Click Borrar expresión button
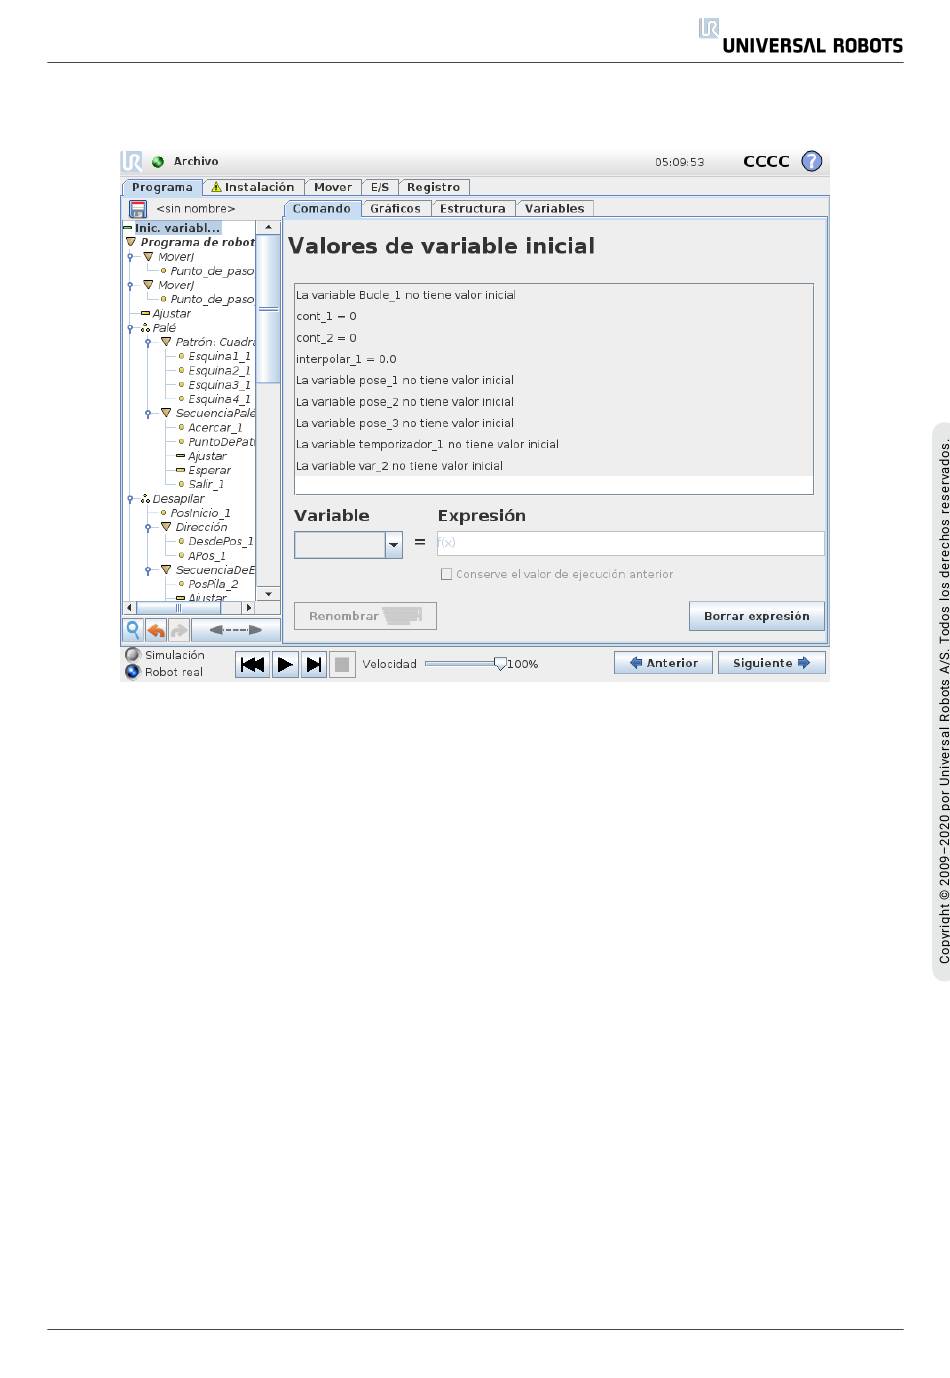Viewport: 950px width, 1378px height. pyautogui.click(x=757, y=616)
